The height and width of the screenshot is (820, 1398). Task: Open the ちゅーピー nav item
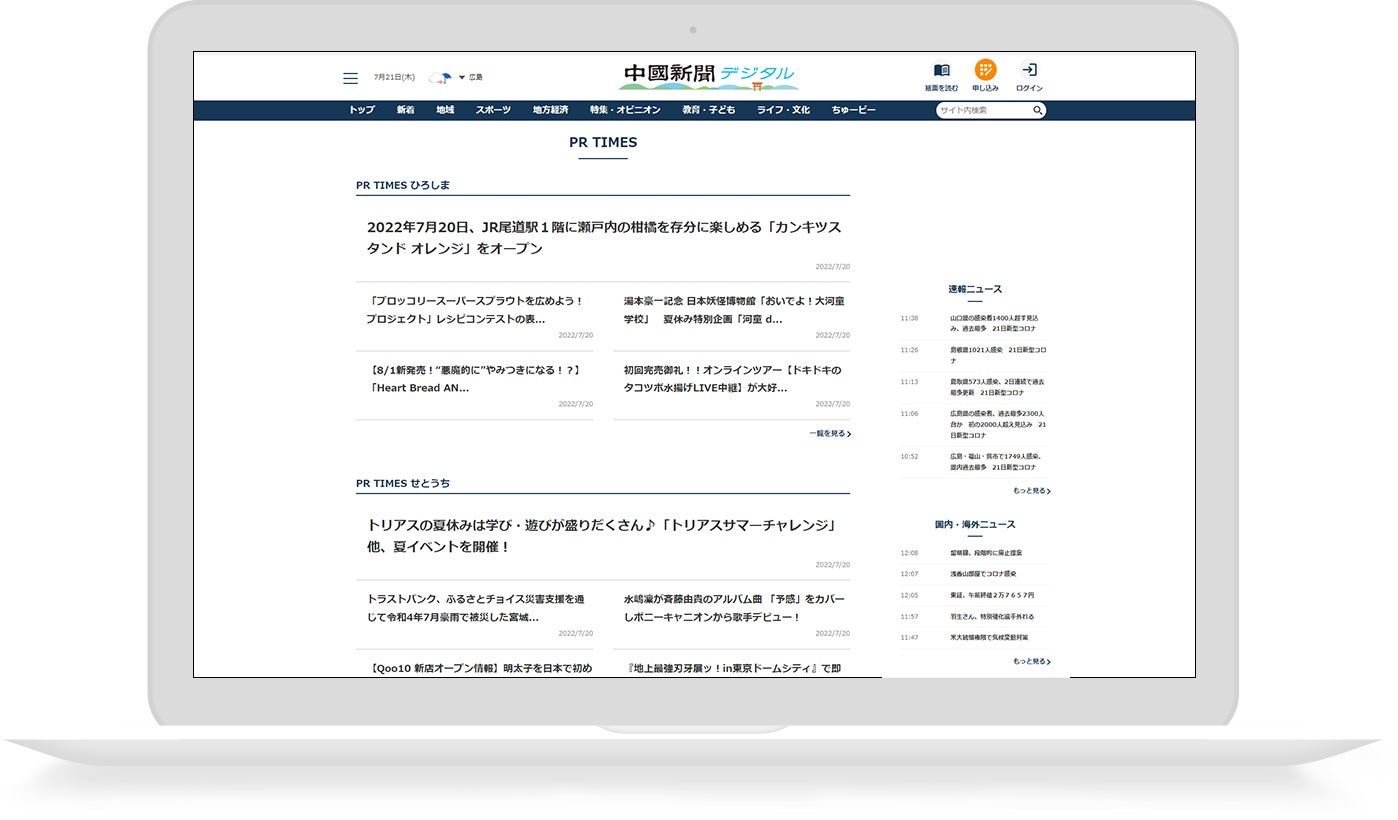(853, 110)
